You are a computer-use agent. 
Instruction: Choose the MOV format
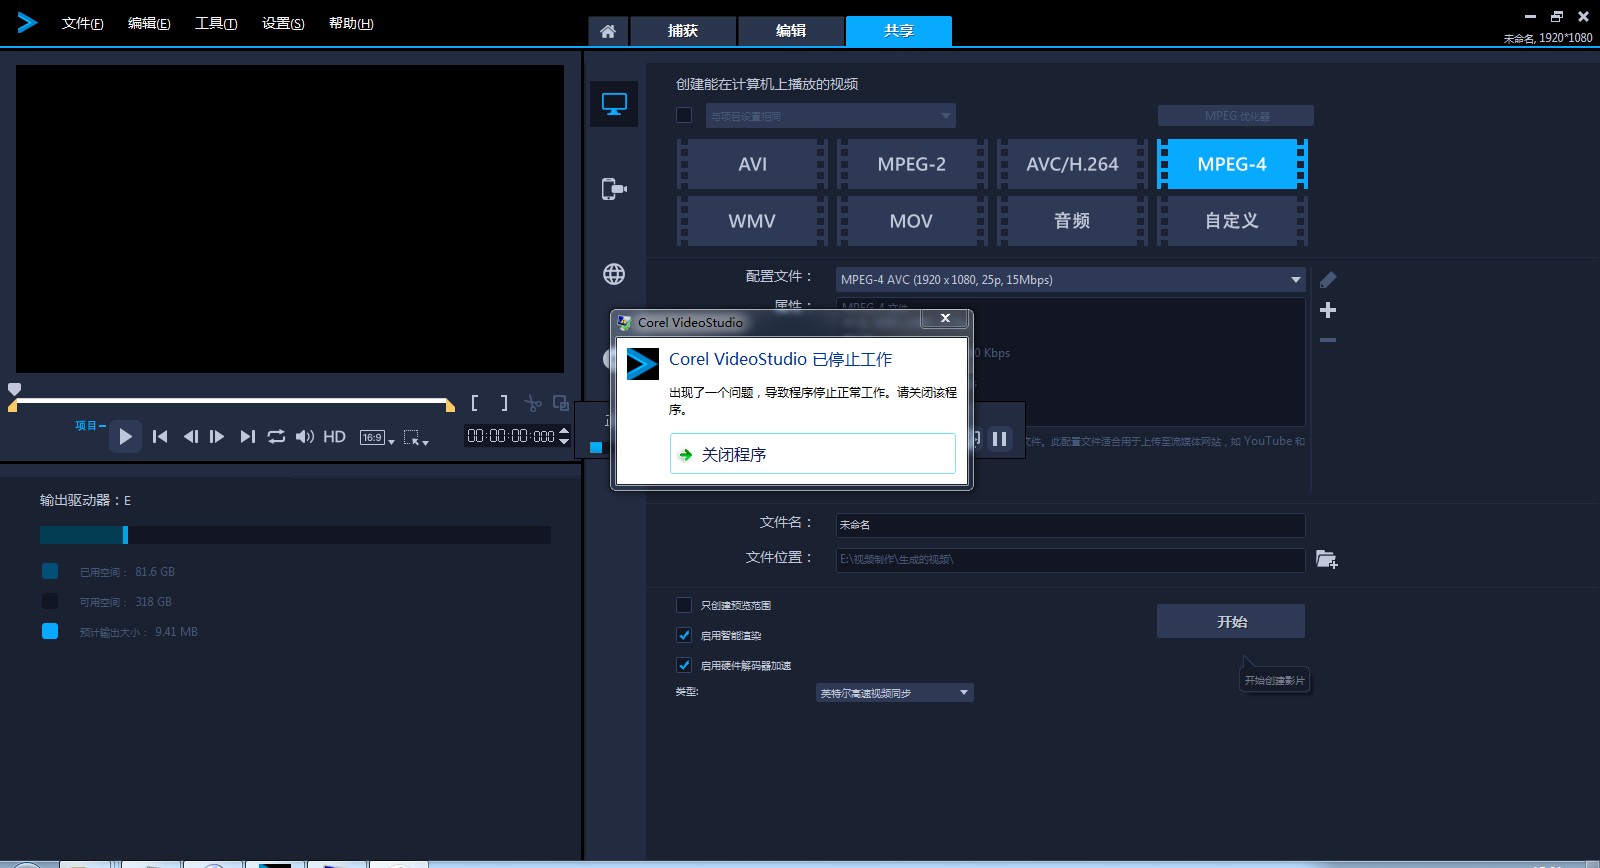912,221
